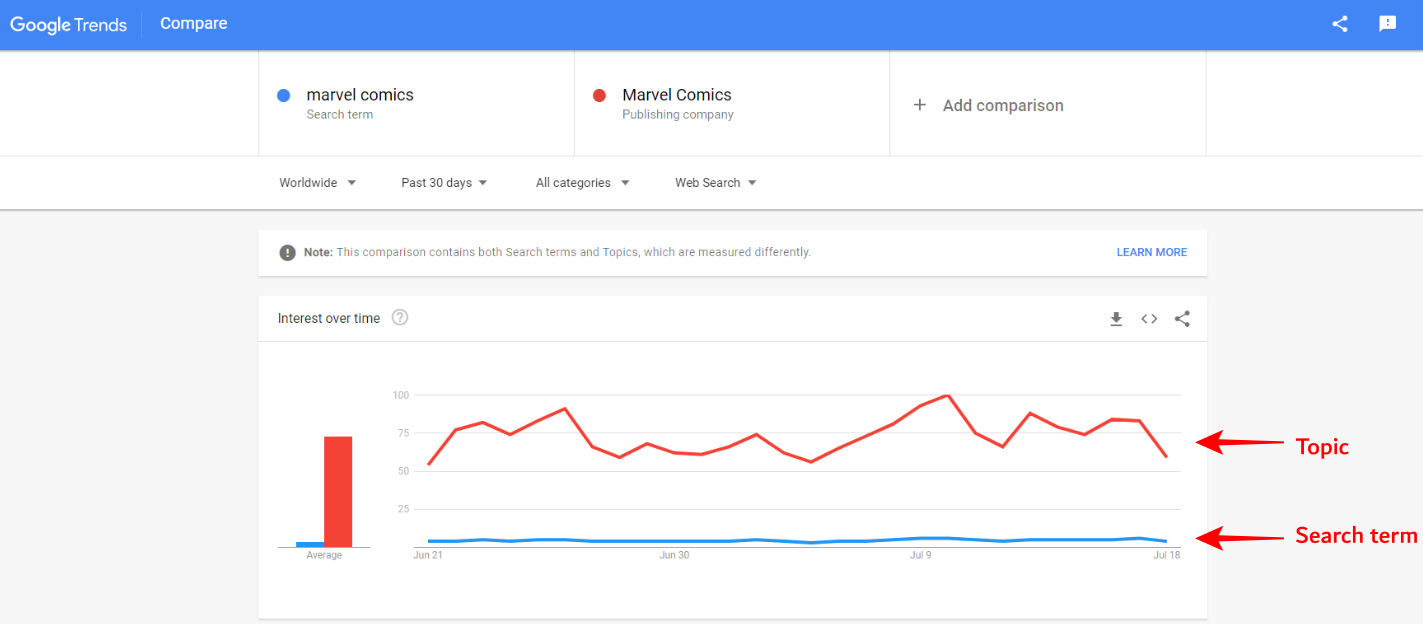
Task: Edit the Marvel Comics publishing company topic
Action: coord(677,95)
